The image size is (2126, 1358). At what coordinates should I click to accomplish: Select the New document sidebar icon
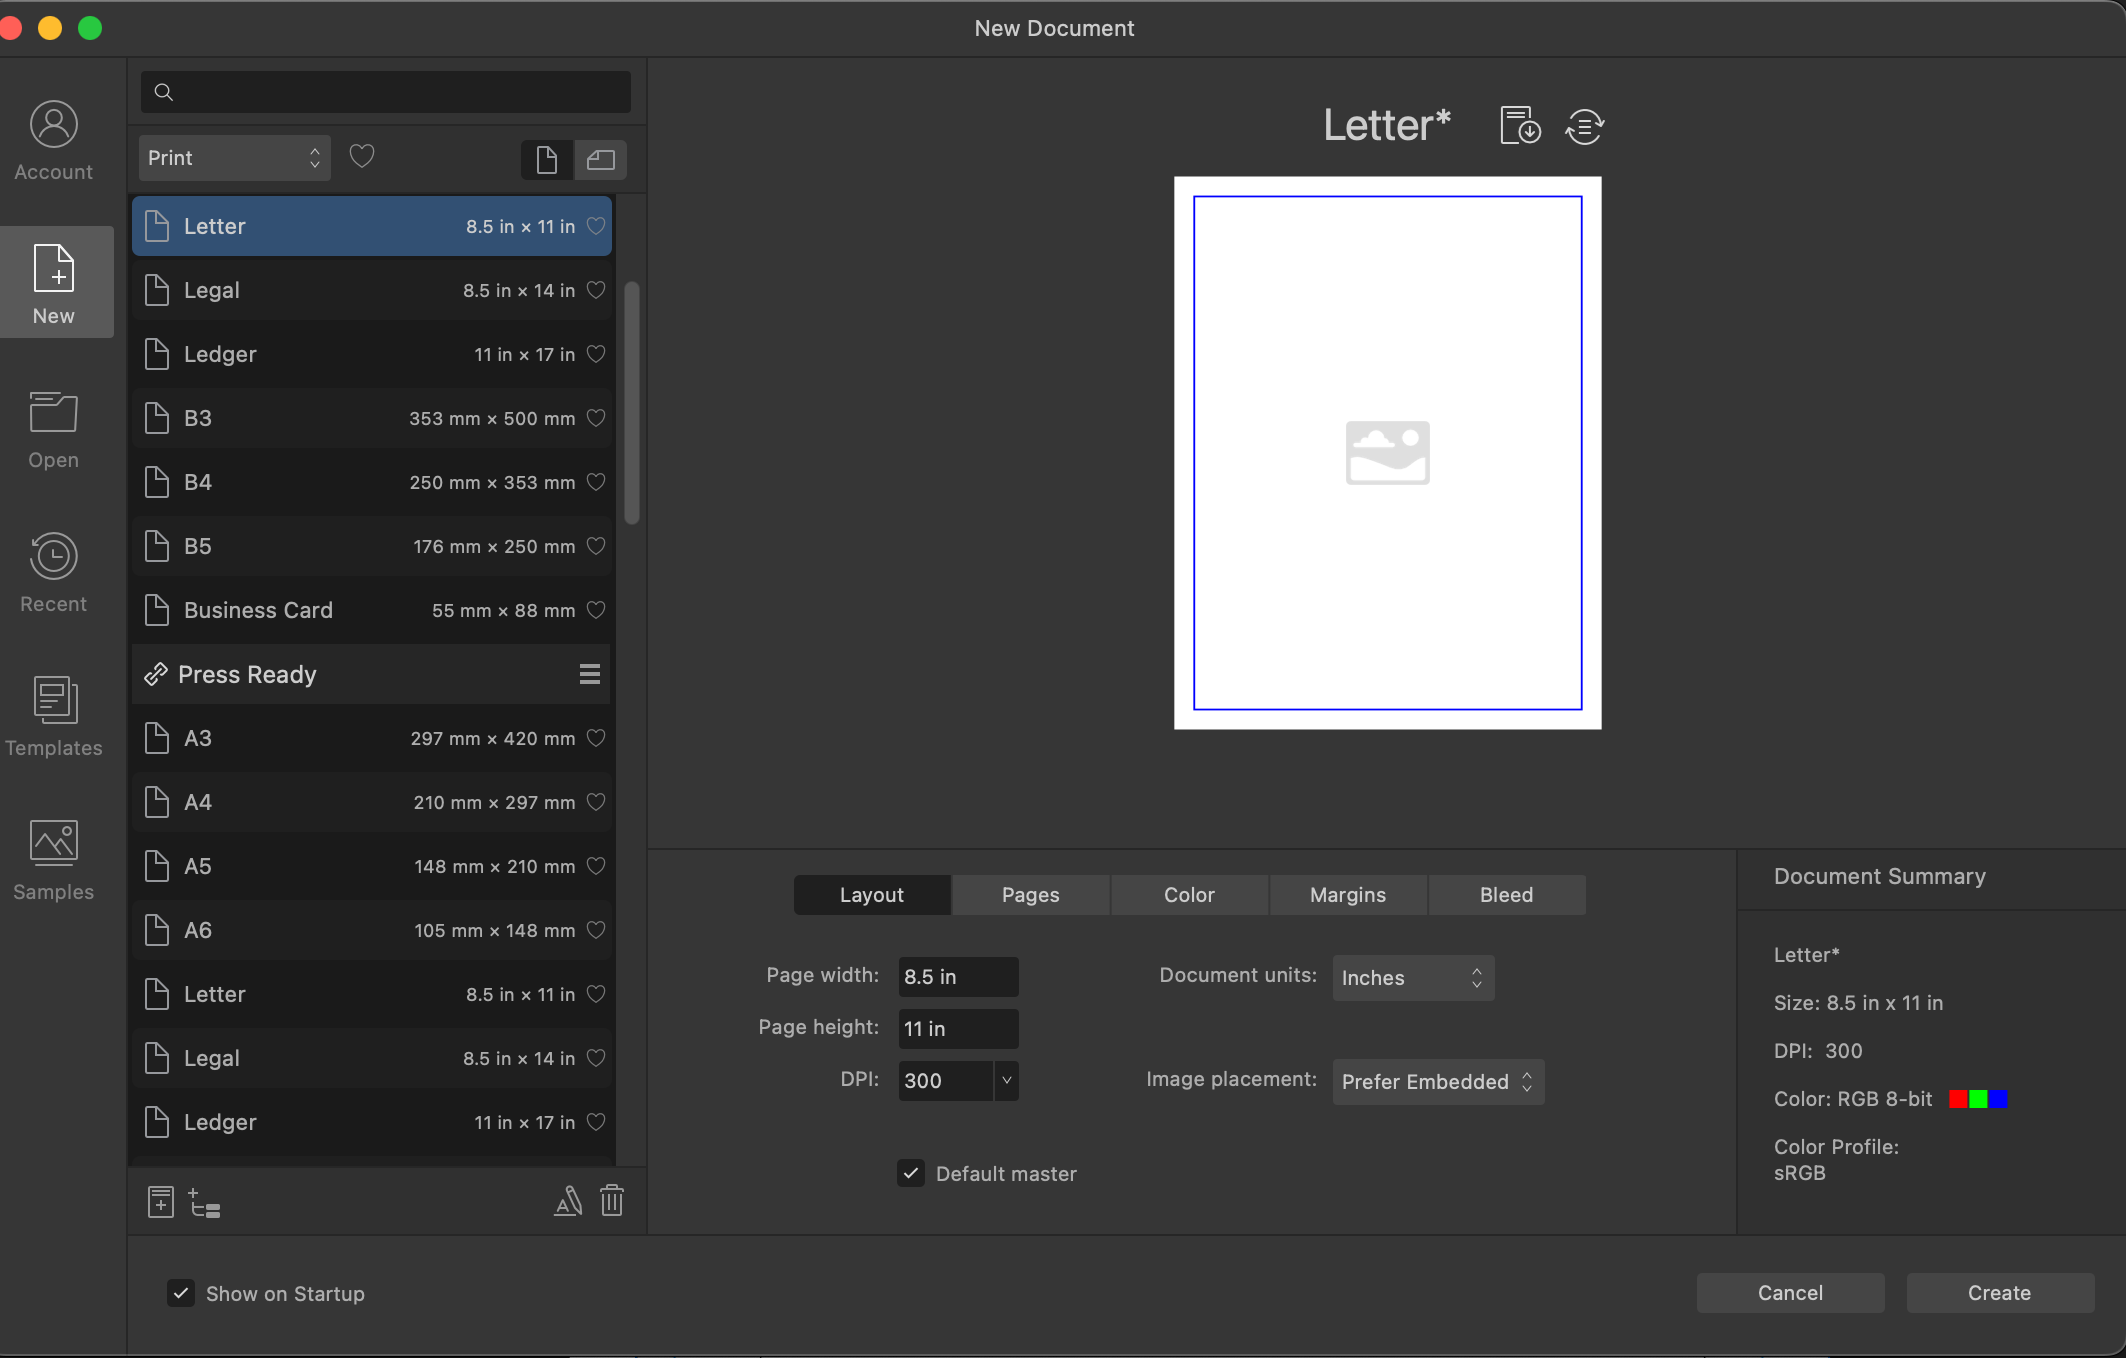point(54,284)
